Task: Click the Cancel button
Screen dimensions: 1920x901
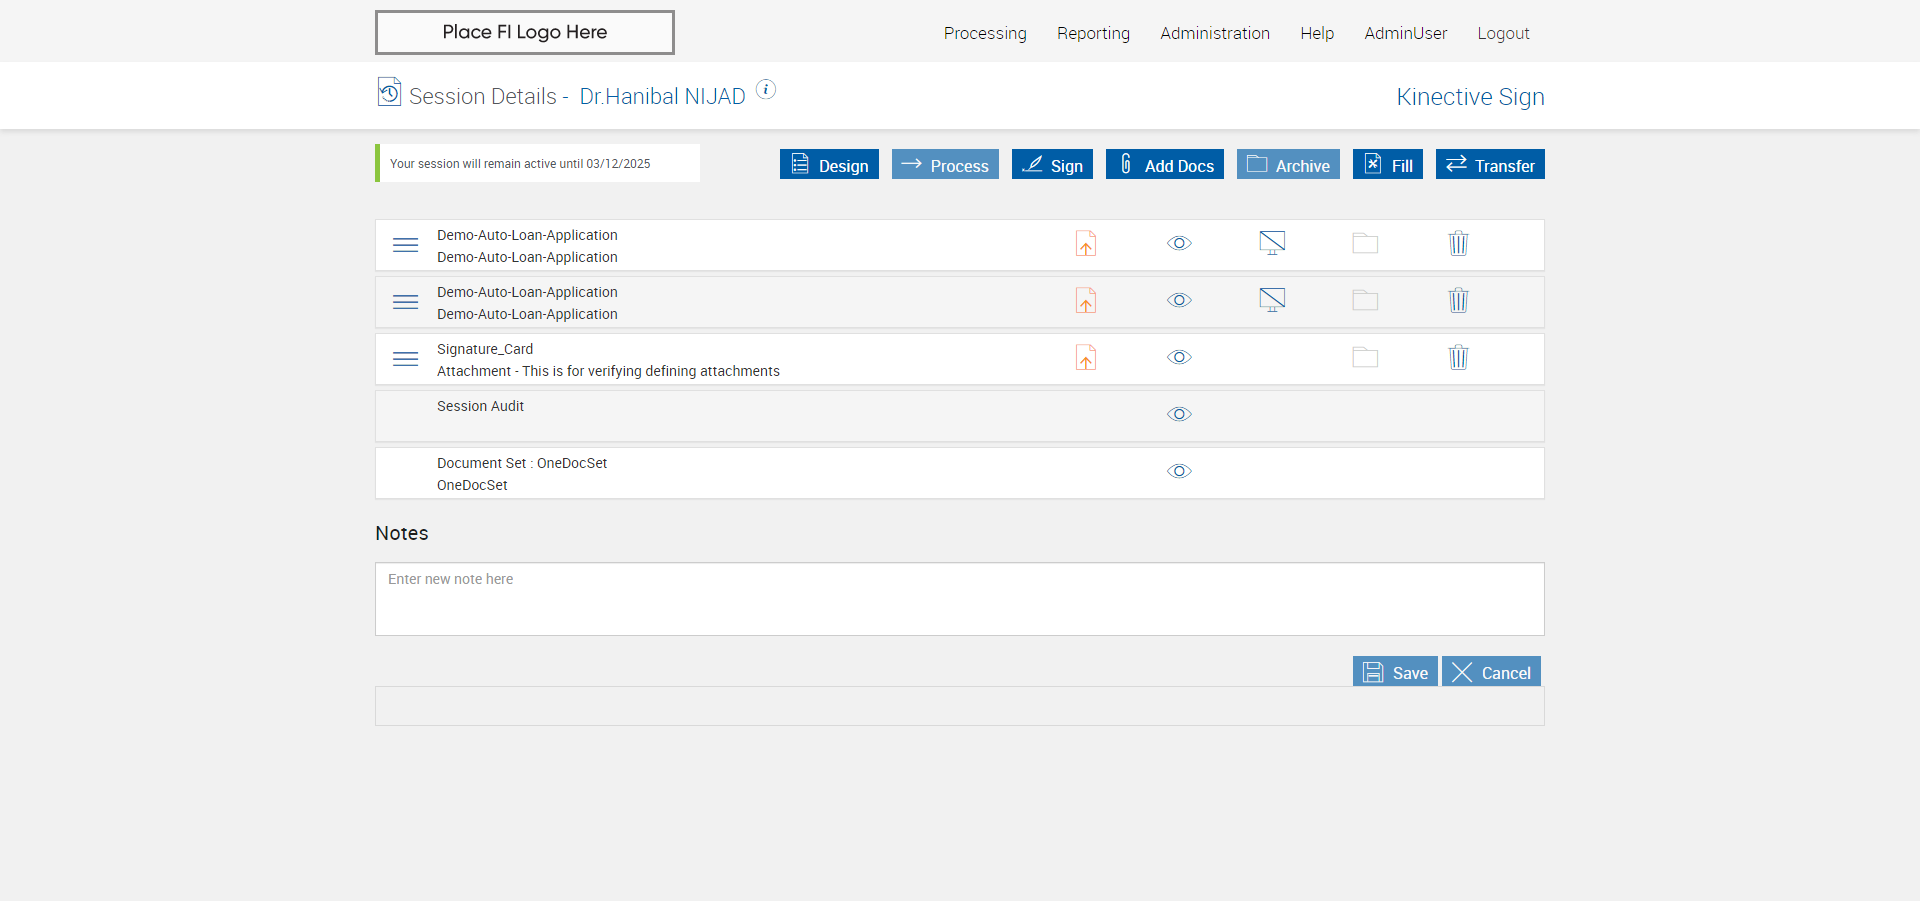Action: [x=1491, y=672]
